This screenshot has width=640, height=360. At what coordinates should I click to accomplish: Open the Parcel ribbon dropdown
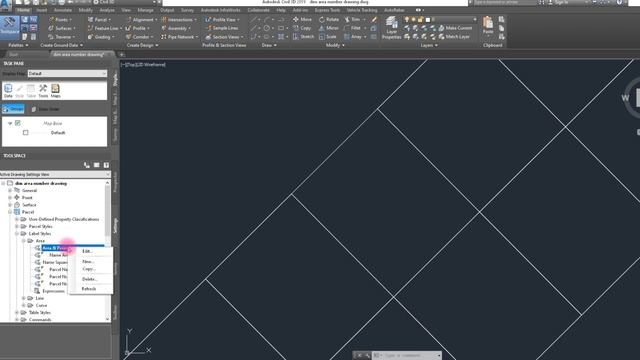click(x=99, y=20)
